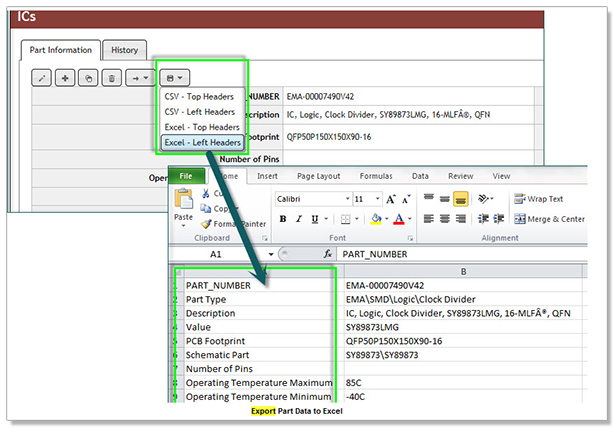Toggle Bold formatting
The image size is (615, 428).
tap(283, 219)
